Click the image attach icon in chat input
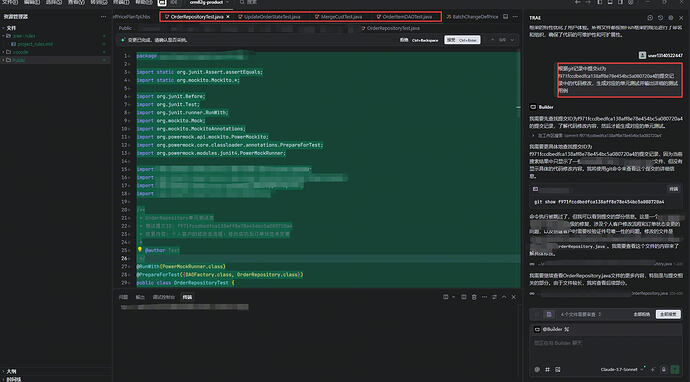690x382 pixels. 558,369
